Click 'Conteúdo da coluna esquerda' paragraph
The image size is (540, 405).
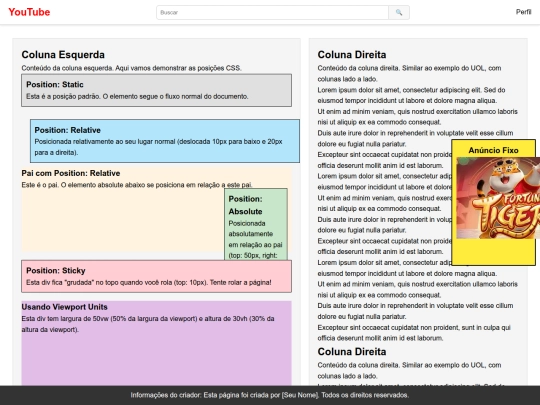click(131, 68)
